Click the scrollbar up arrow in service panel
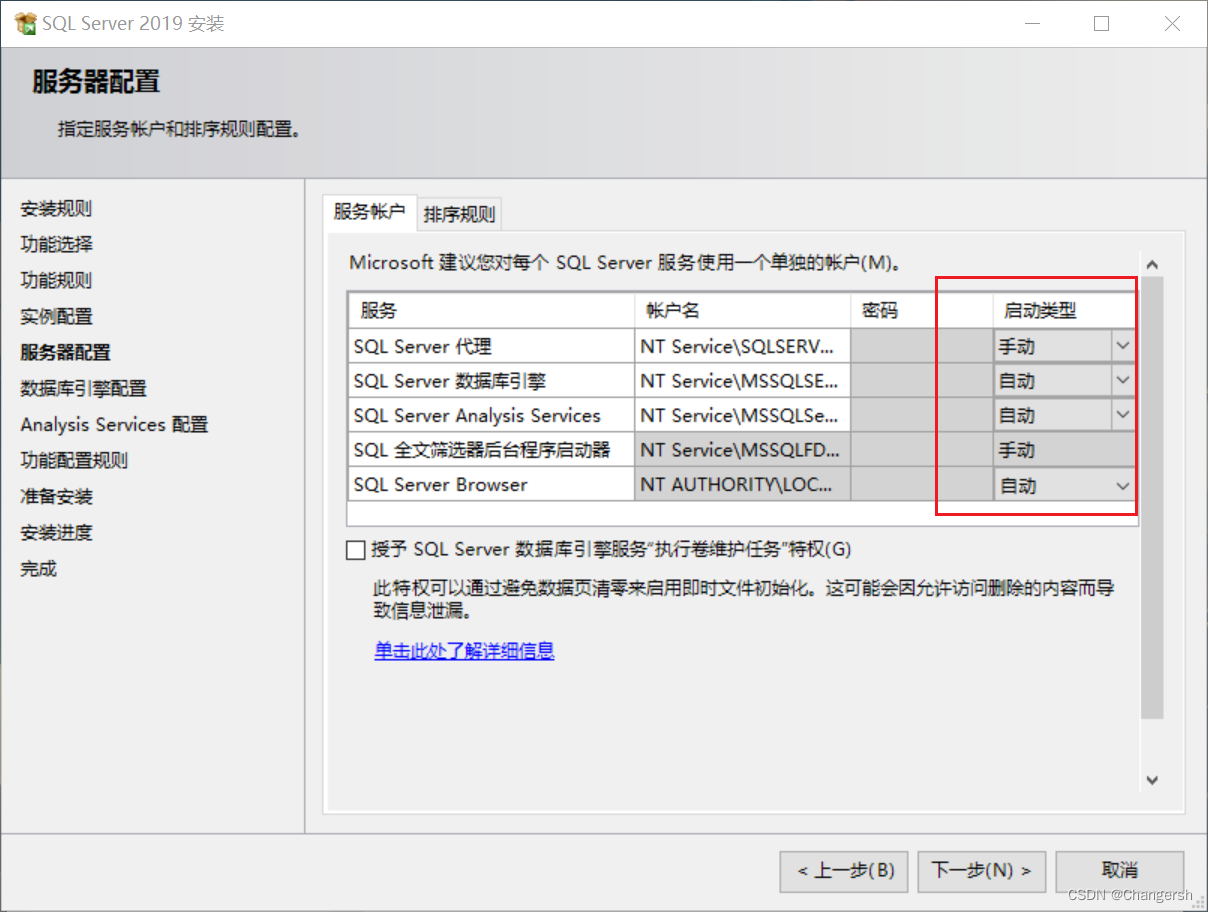This screenshot has width=1208, height=912. [x=1152, y=265]
